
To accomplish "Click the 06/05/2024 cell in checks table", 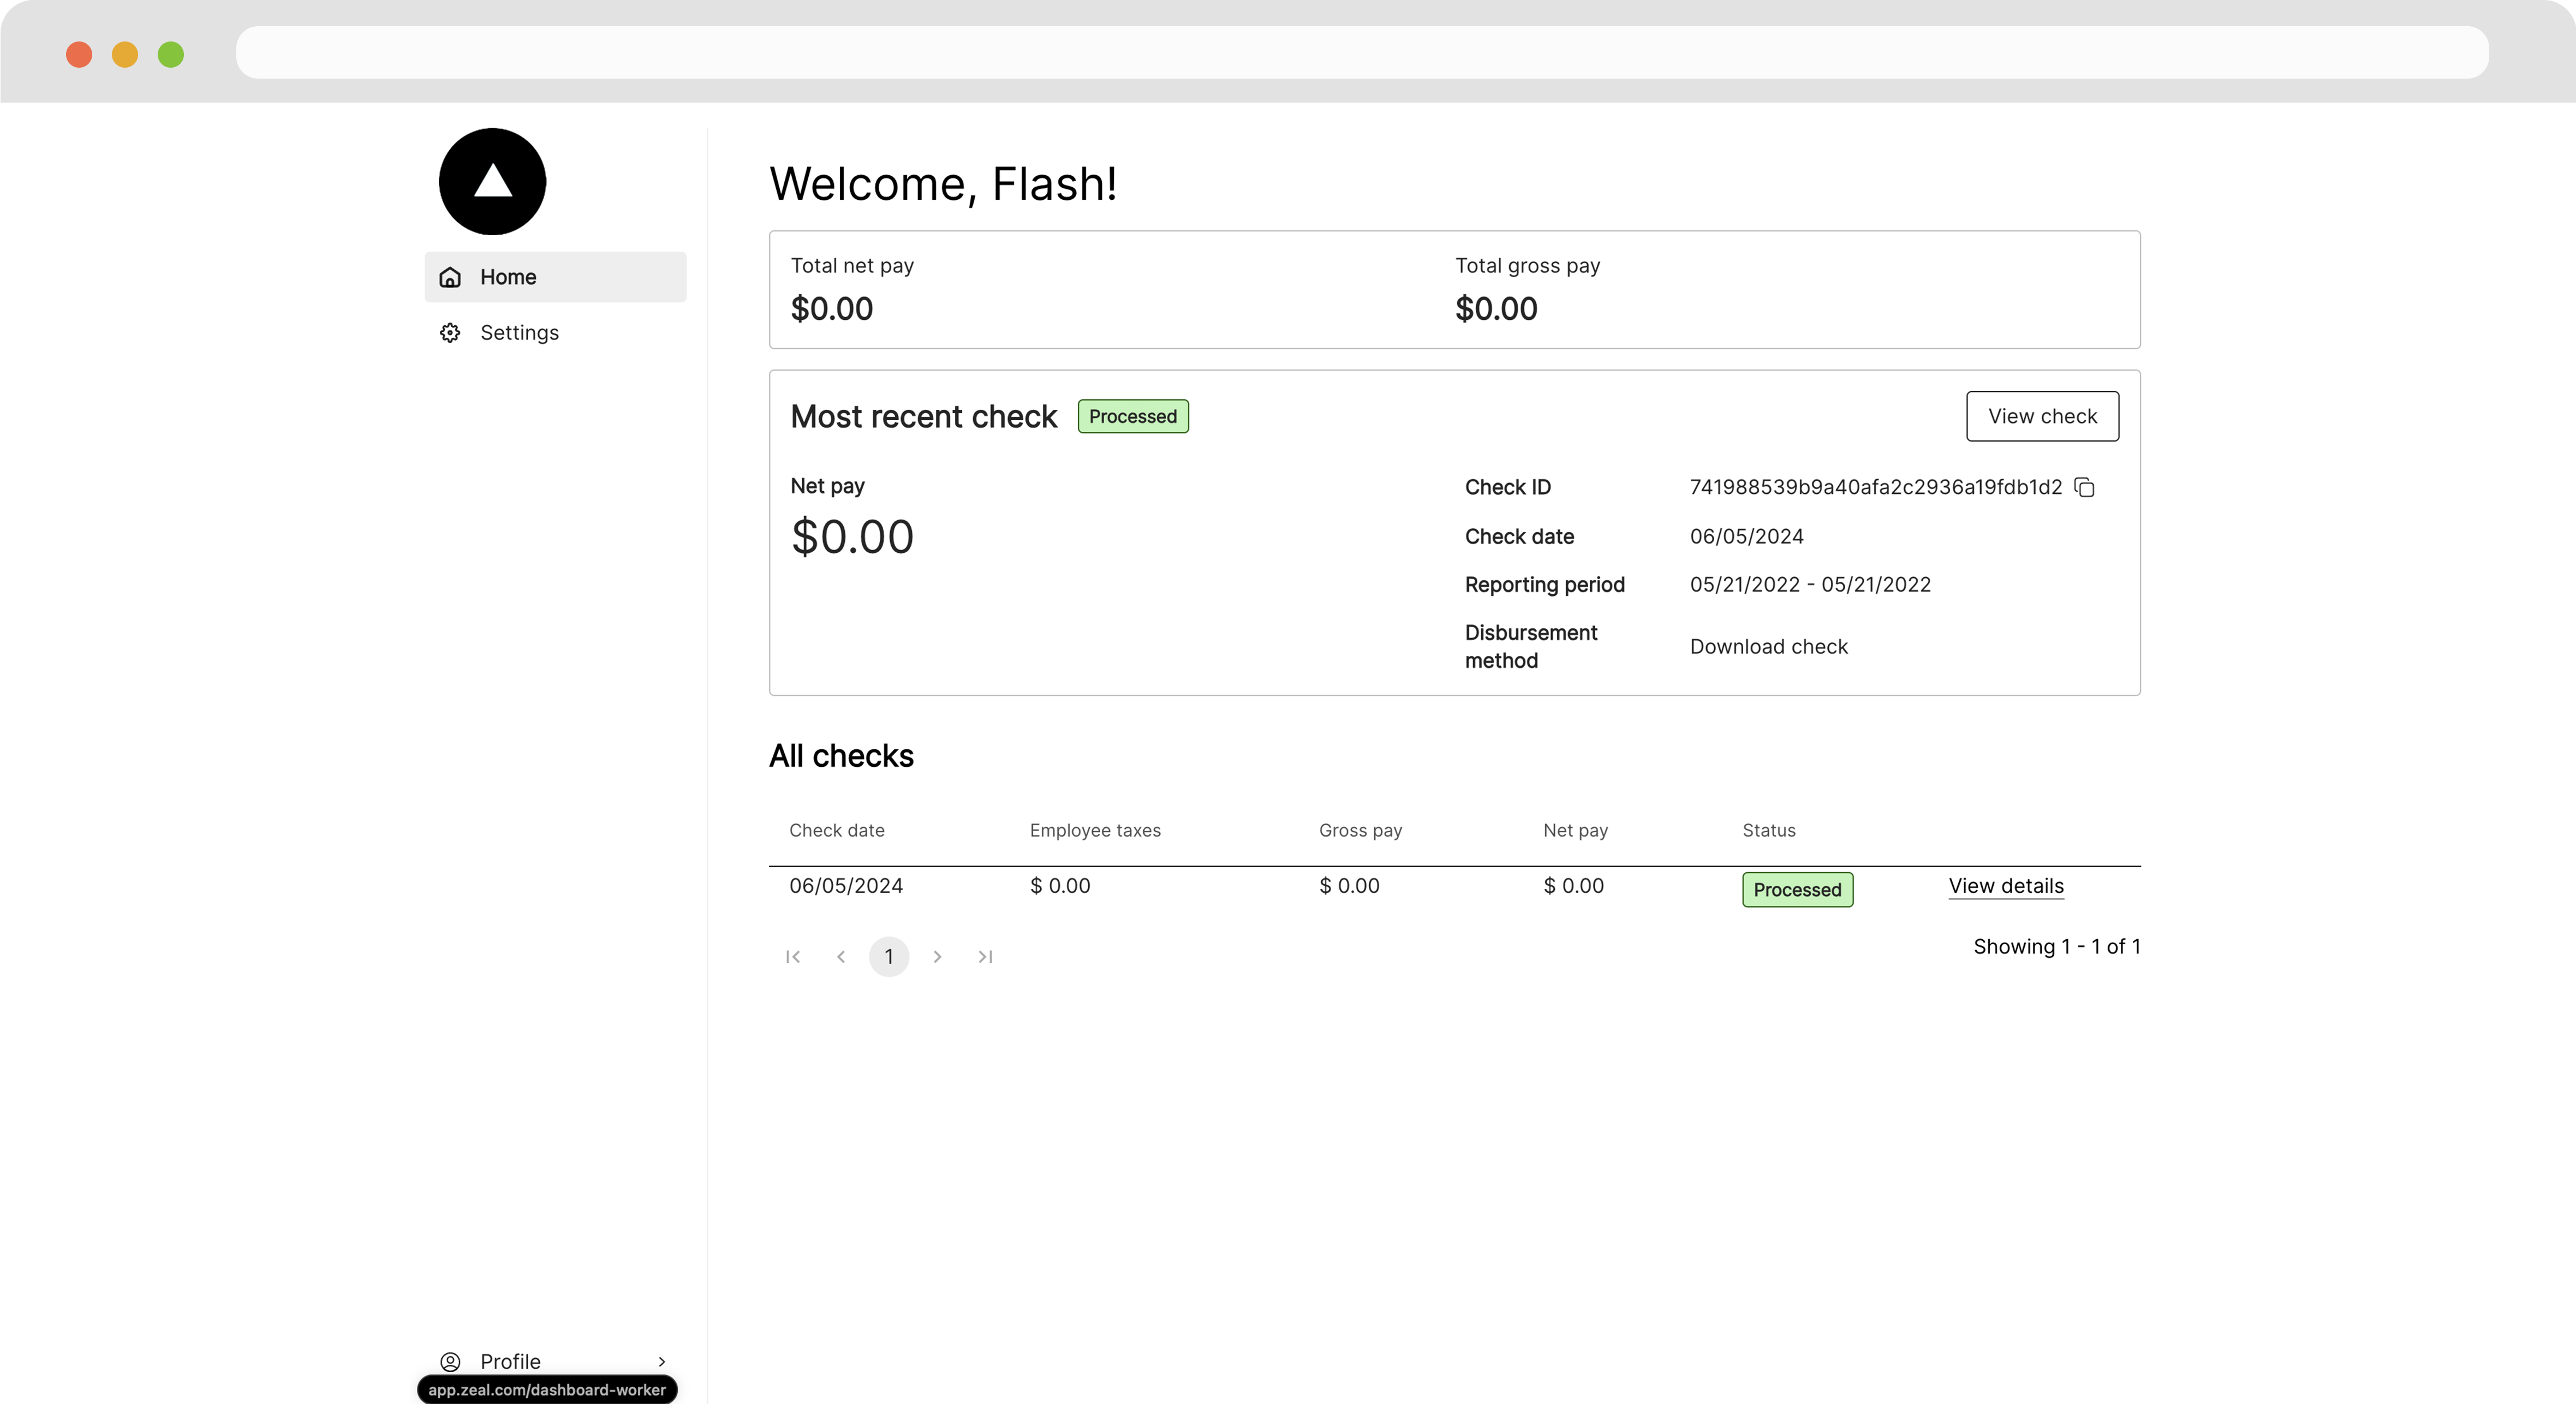I will point(846,886).
